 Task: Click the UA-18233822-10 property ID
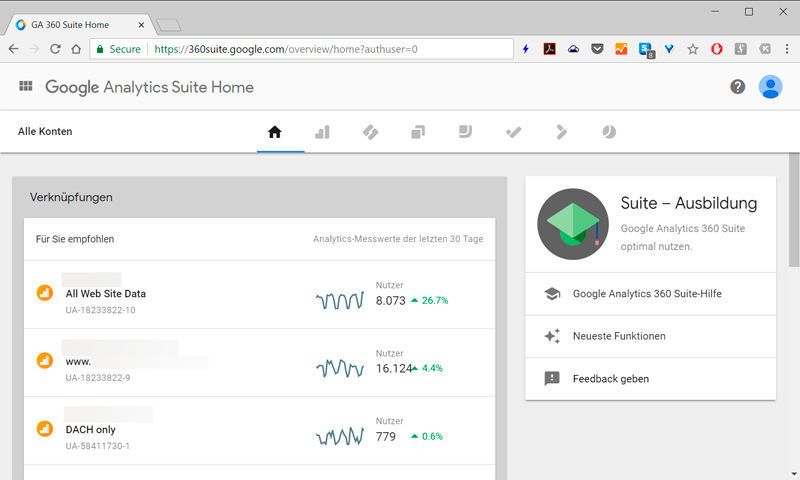(x=101, y=310)
